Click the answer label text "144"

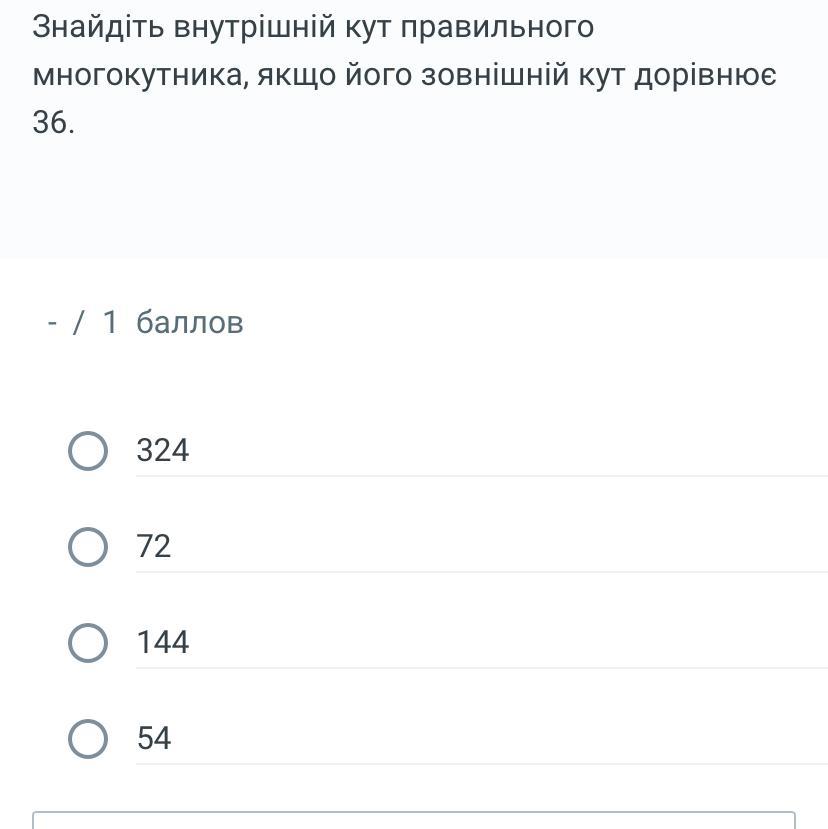pos(163,643)
